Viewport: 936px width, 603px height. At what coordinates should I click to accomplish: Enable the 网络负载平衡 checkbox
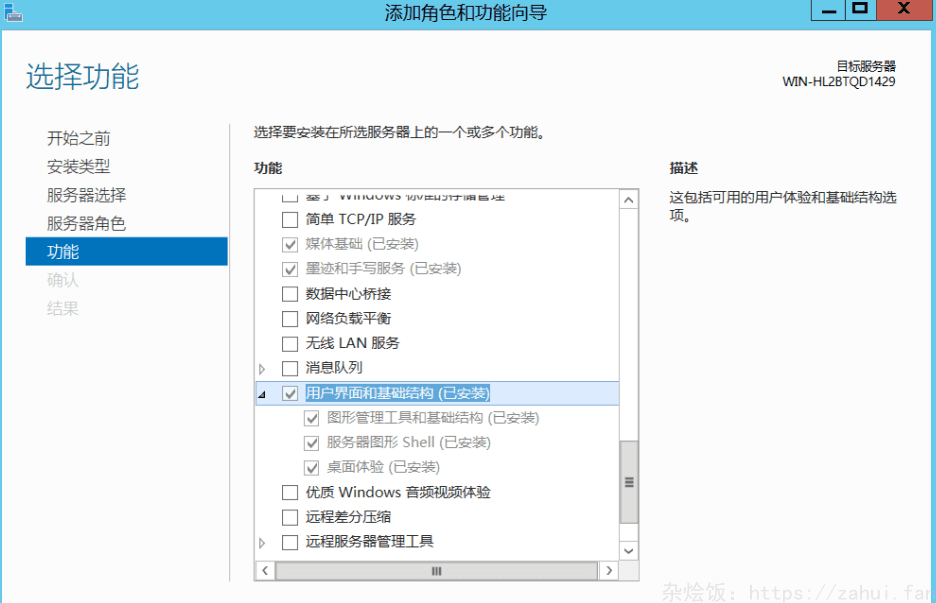(290, 319)
